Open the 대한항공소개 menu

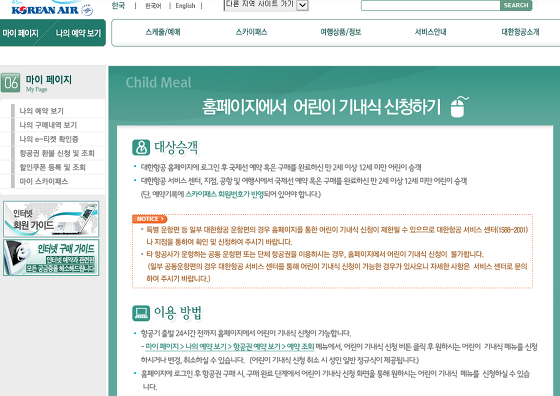click(520, 32)
